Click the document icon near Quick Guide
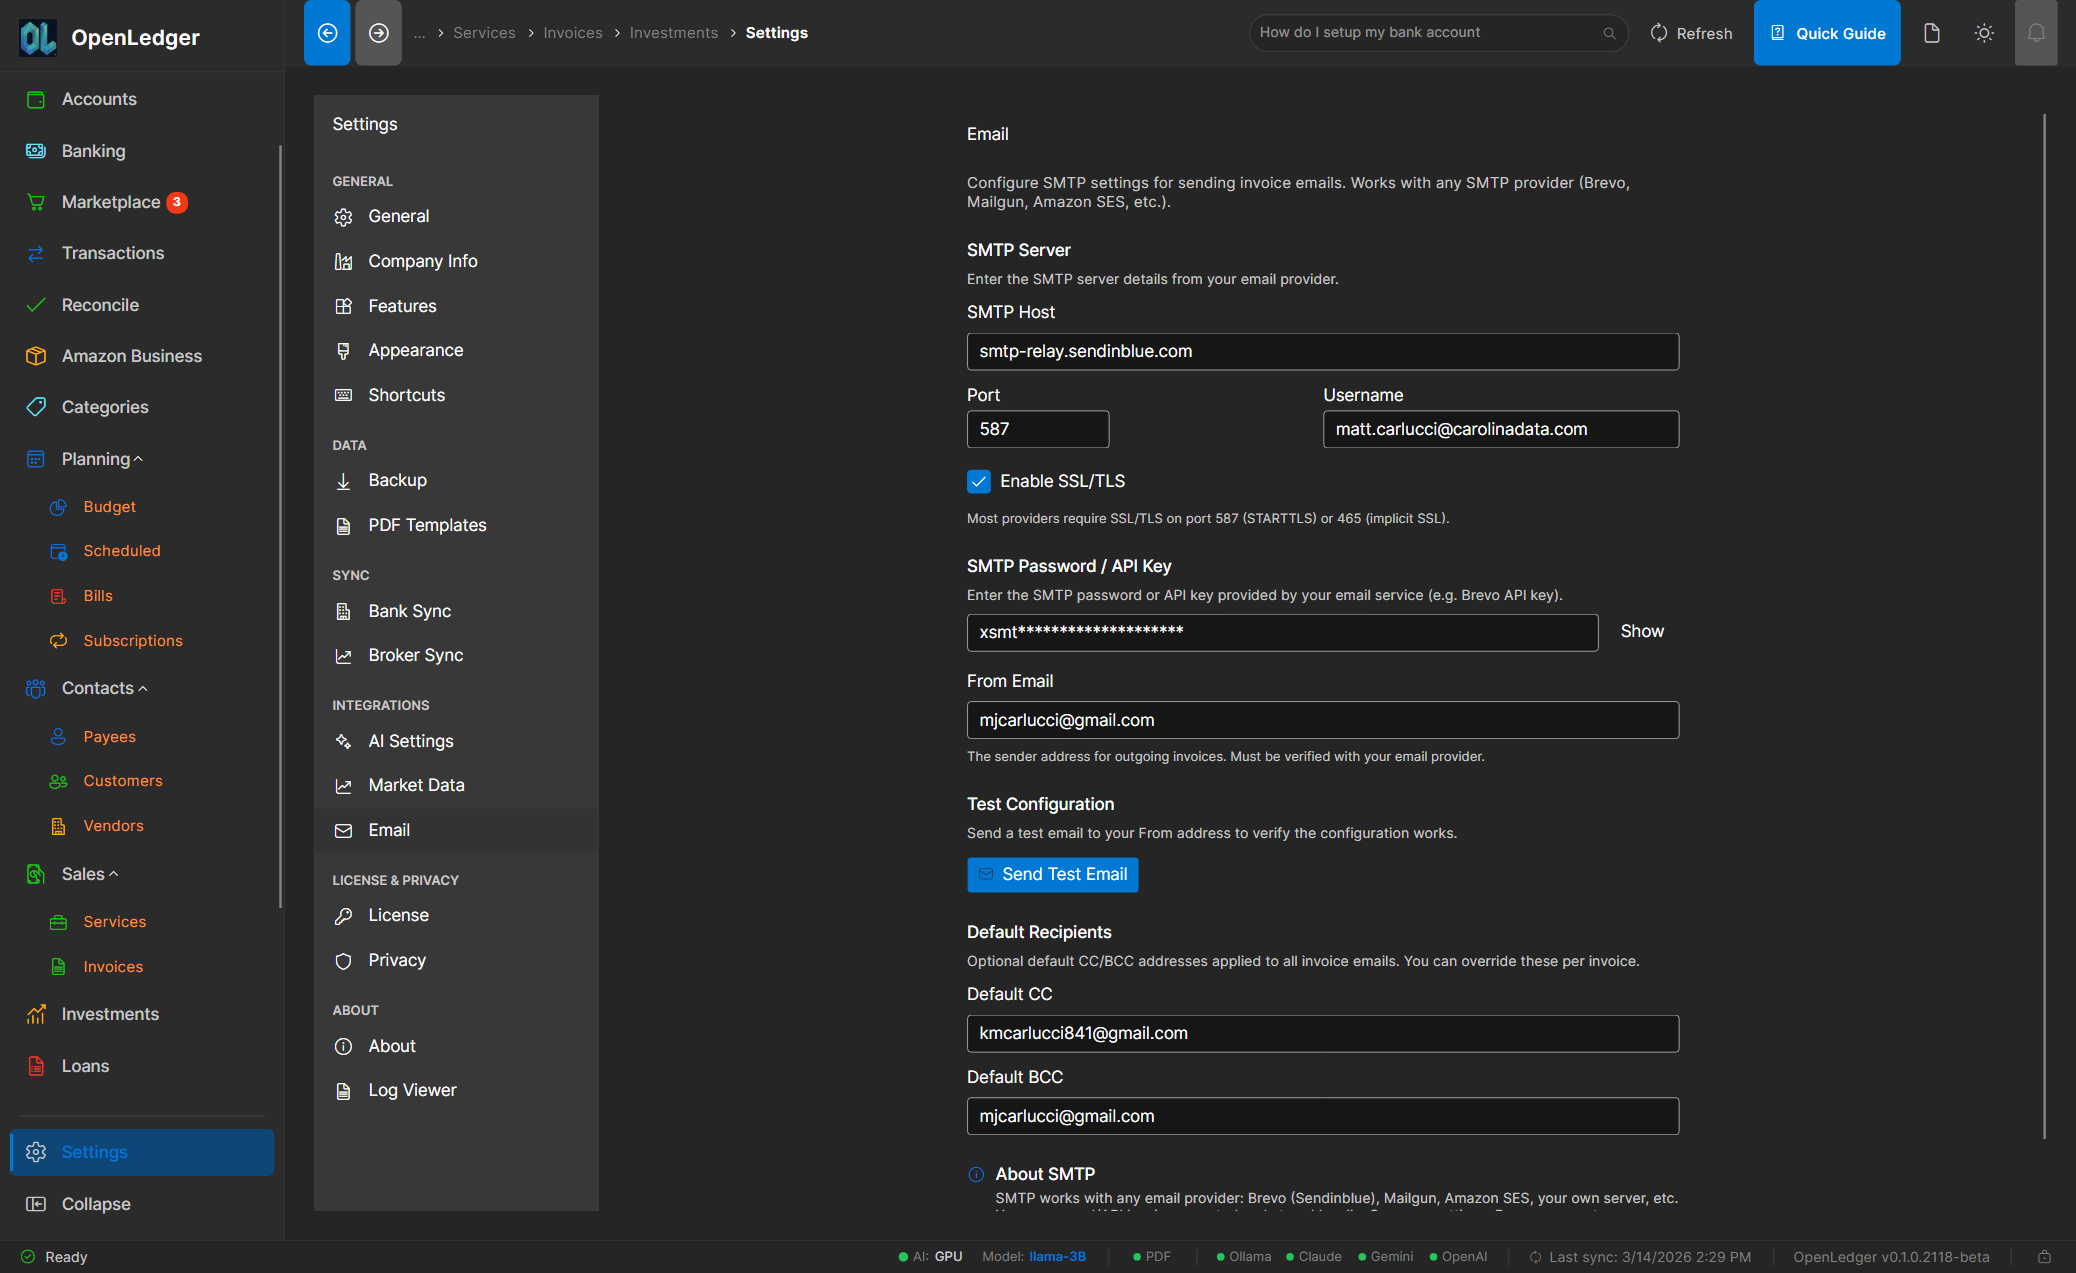 pos(1931,32)
